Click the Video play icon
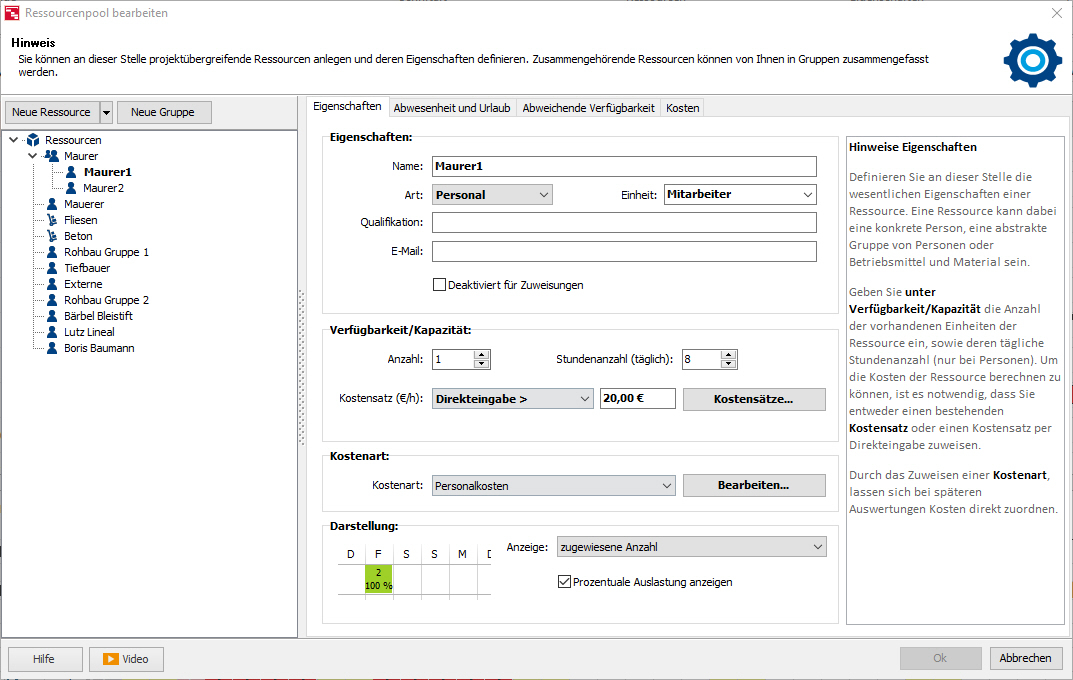This screenshot has width=1073, height=680. 111,659
